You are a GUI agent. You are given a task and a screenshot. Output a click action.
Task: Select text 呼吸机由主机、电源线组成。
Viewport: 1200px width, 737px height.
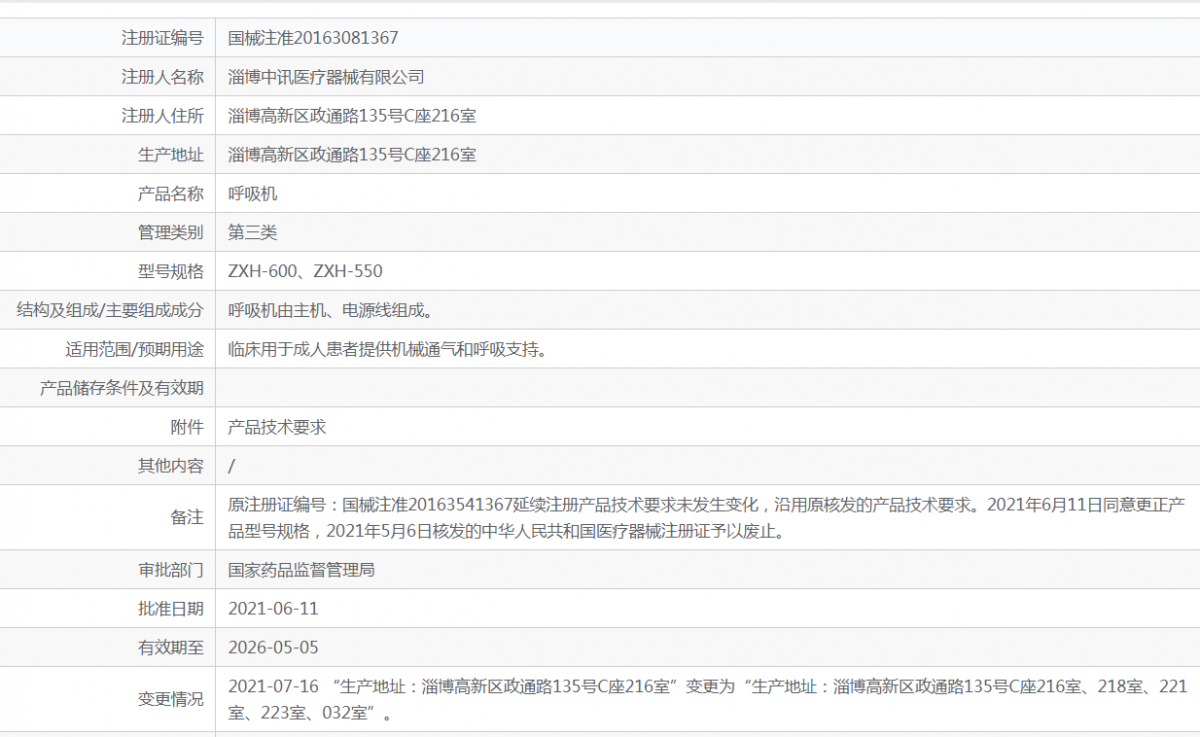click(331, 311)
